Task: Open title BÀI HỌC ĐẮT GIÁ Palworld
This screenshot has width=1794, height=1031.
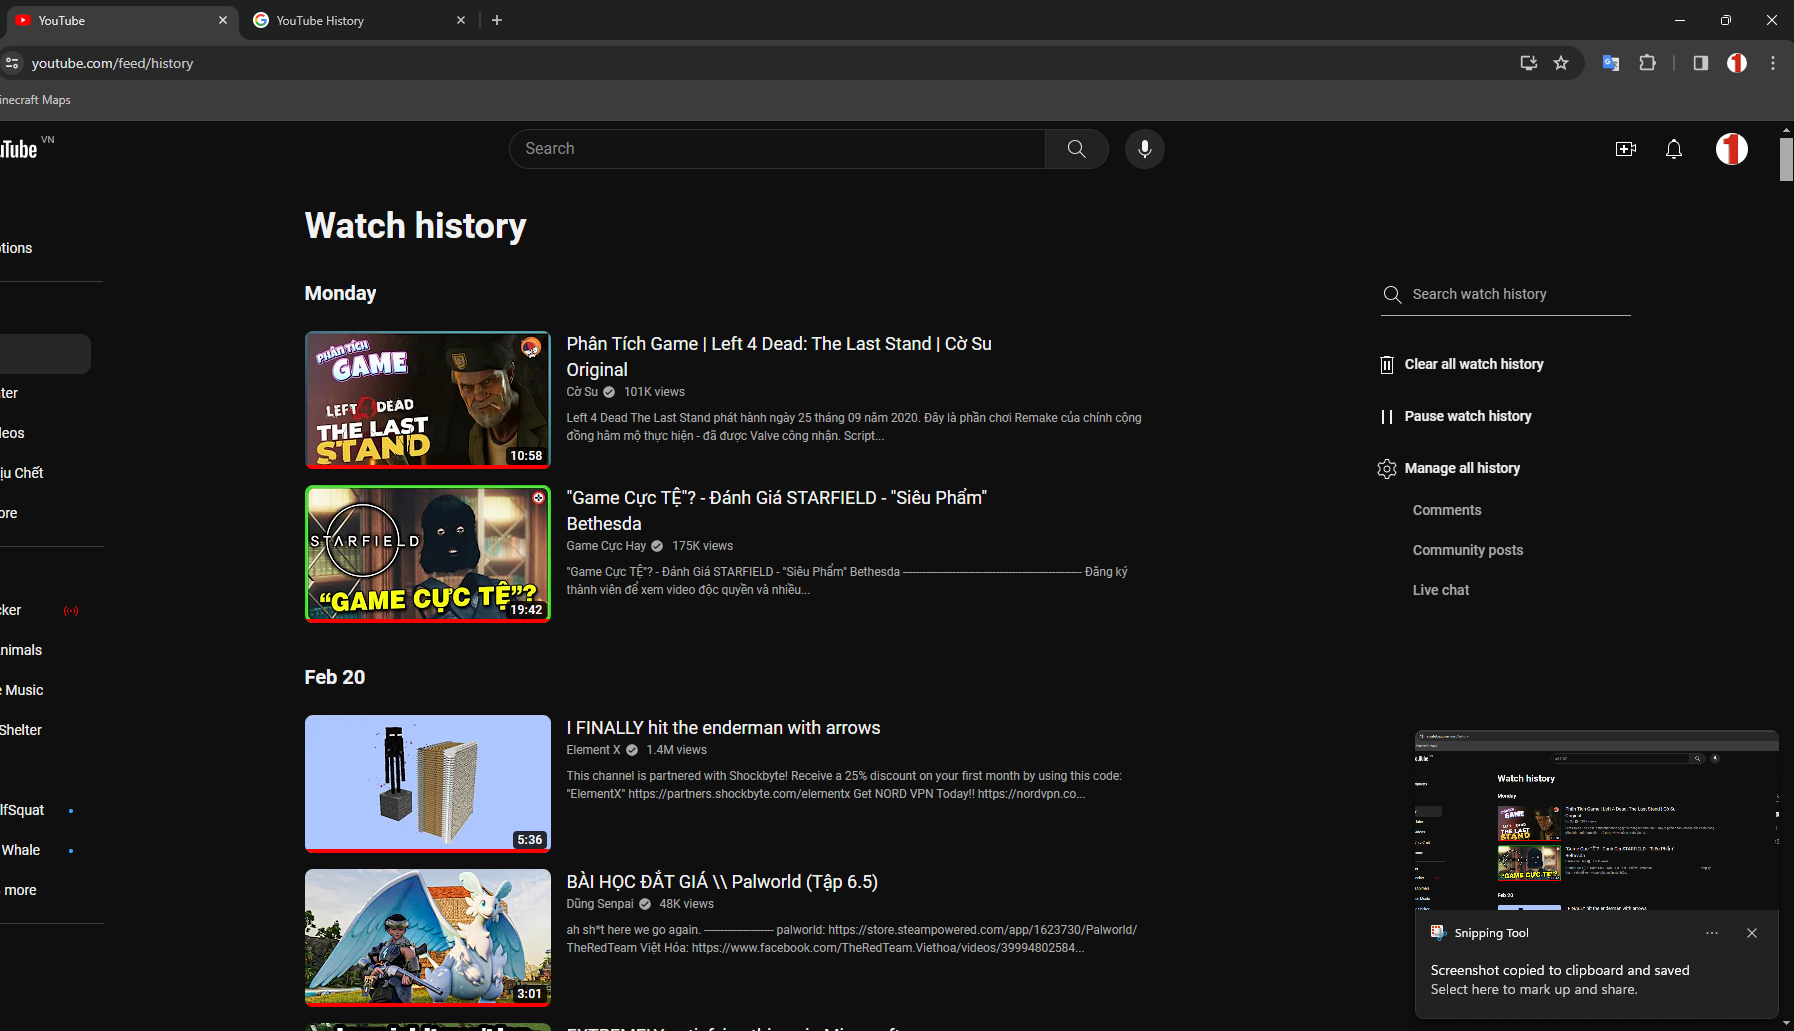Action: (722, 882)
